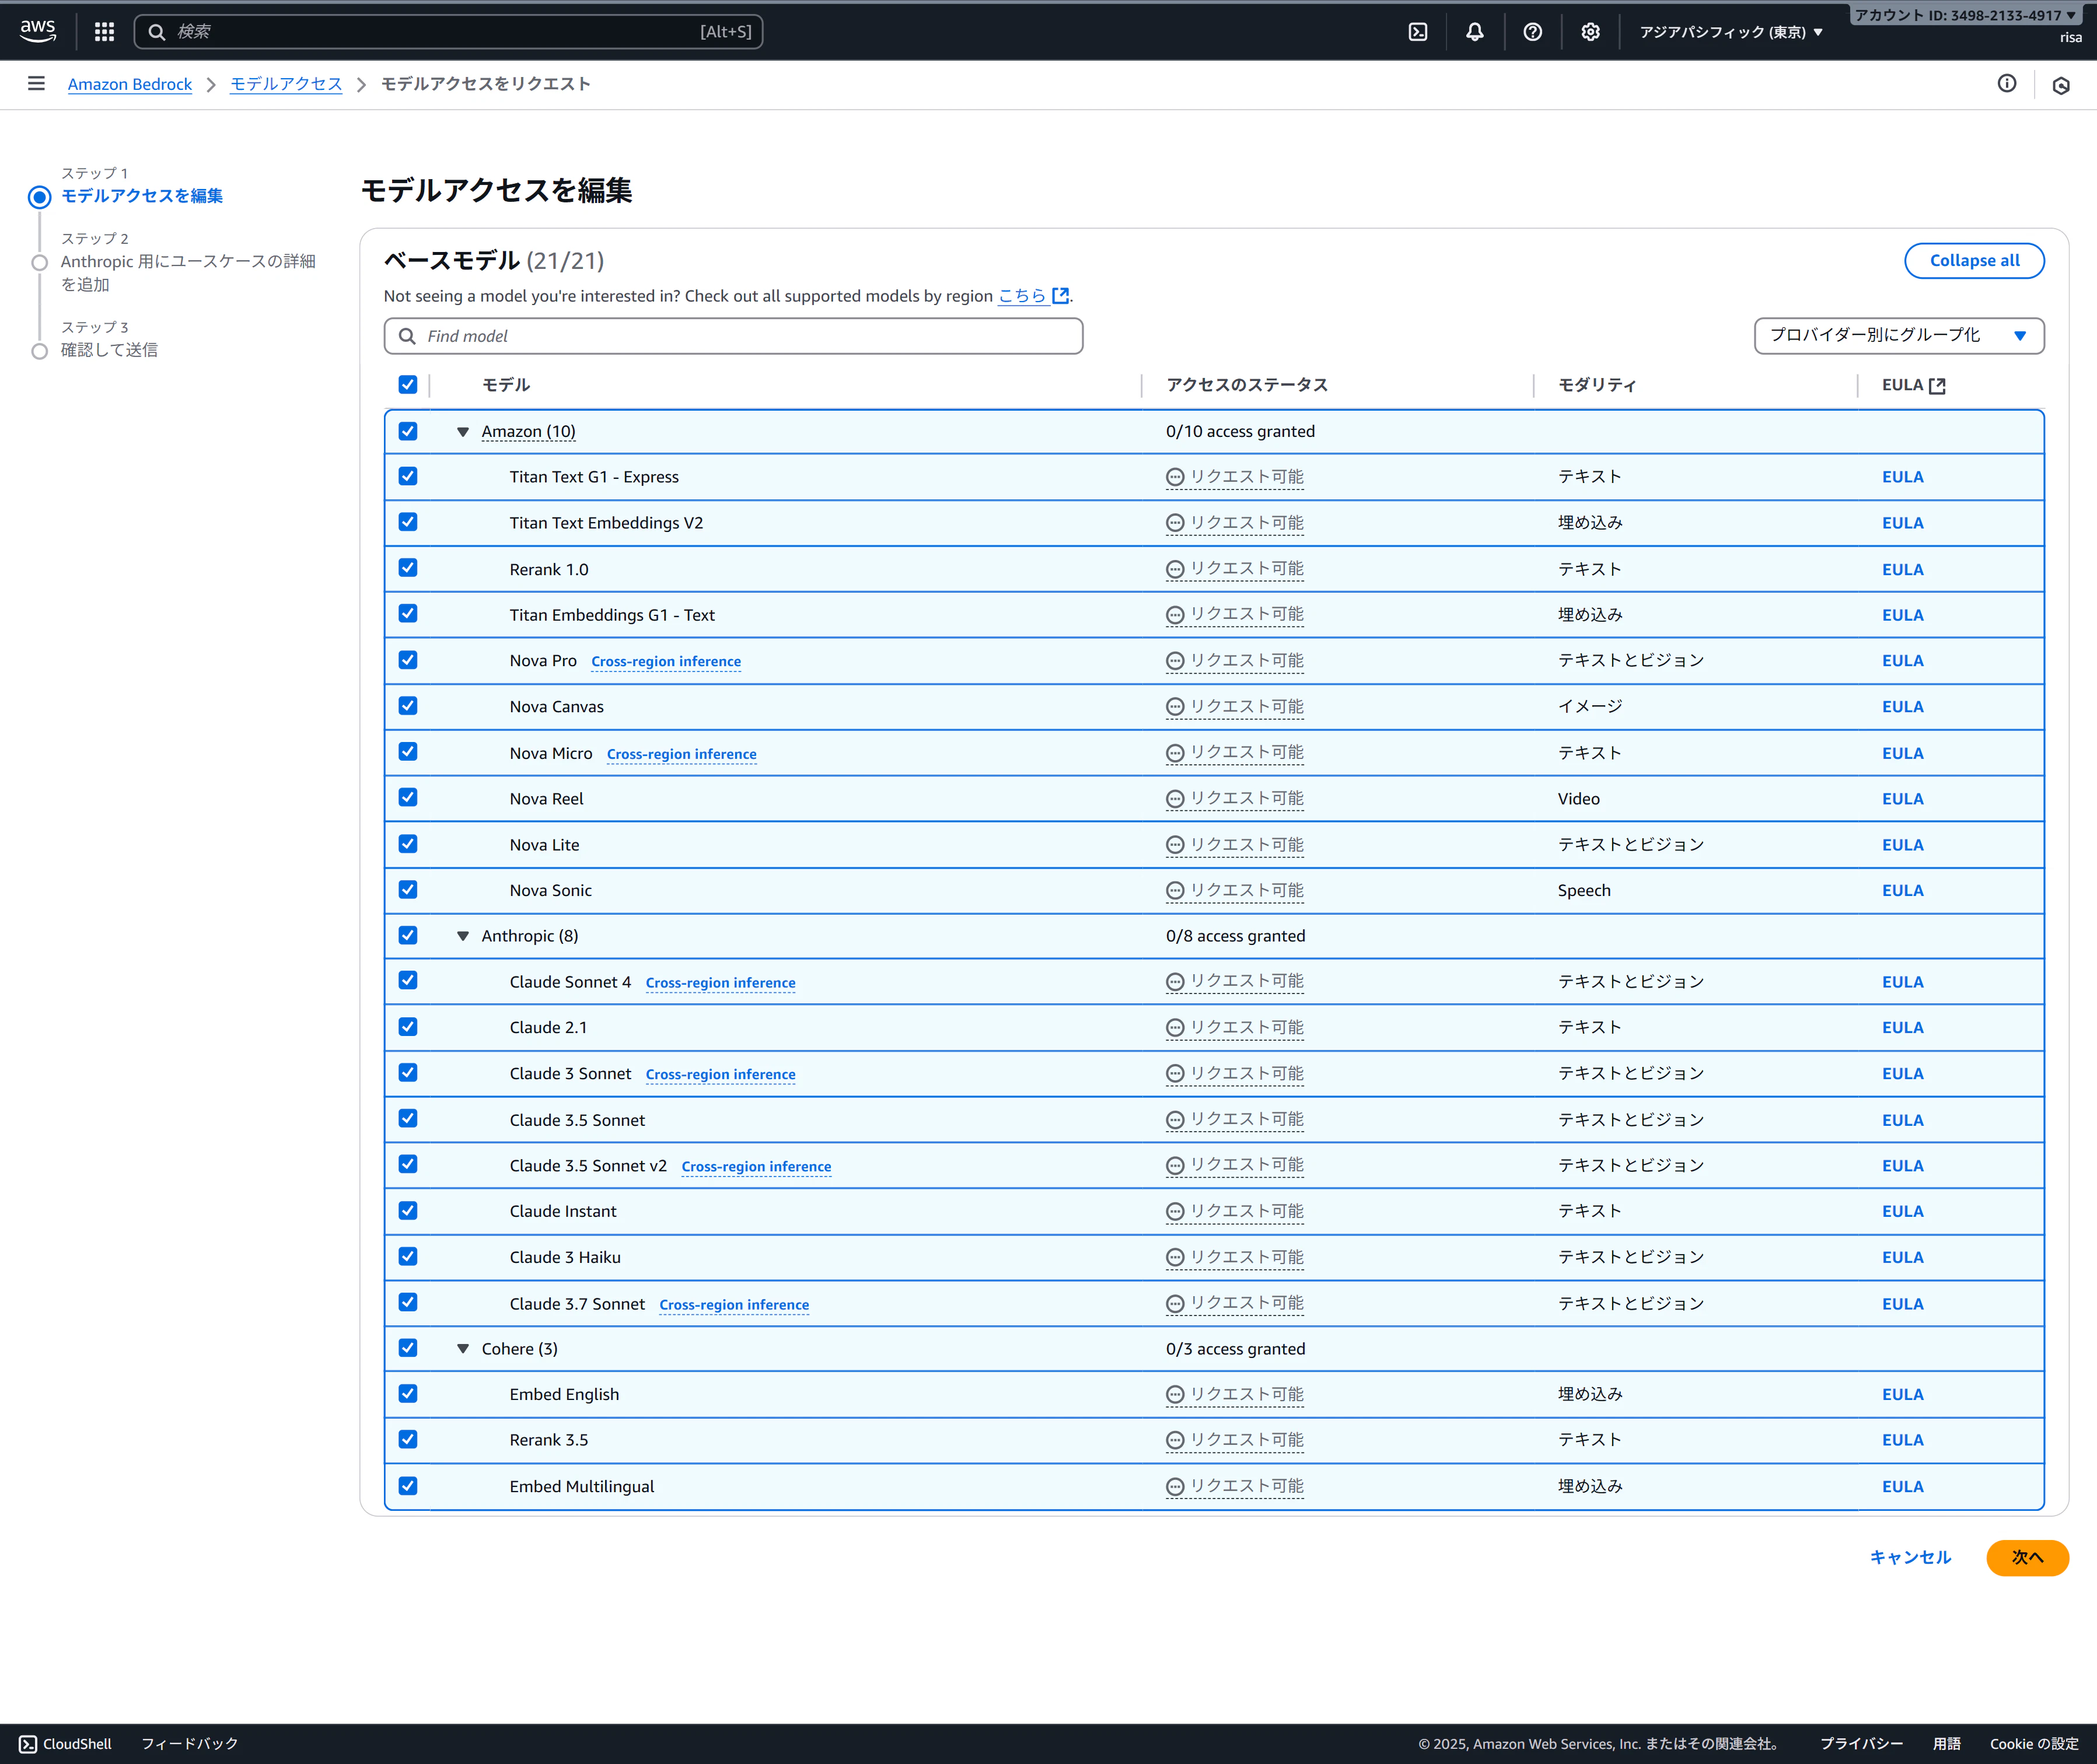This screenshot has width=2097, height=1764.
Task: Click the こちら supported models link
Action: (1034, 296)
